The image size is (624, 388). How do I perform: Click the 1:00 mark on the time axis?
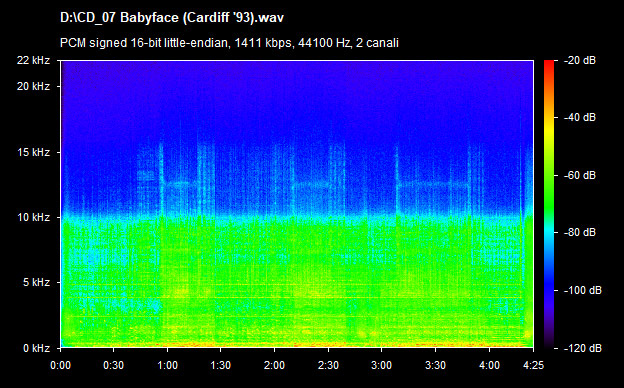tap(168, 365)
